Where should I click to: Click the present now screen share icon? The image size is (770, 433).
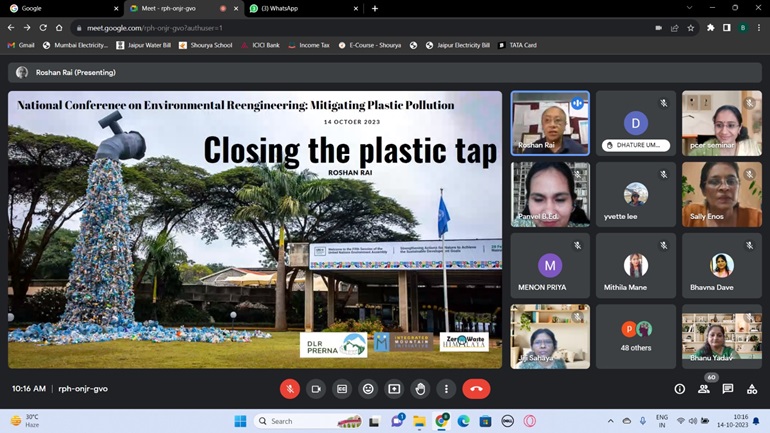pos(394,389)
